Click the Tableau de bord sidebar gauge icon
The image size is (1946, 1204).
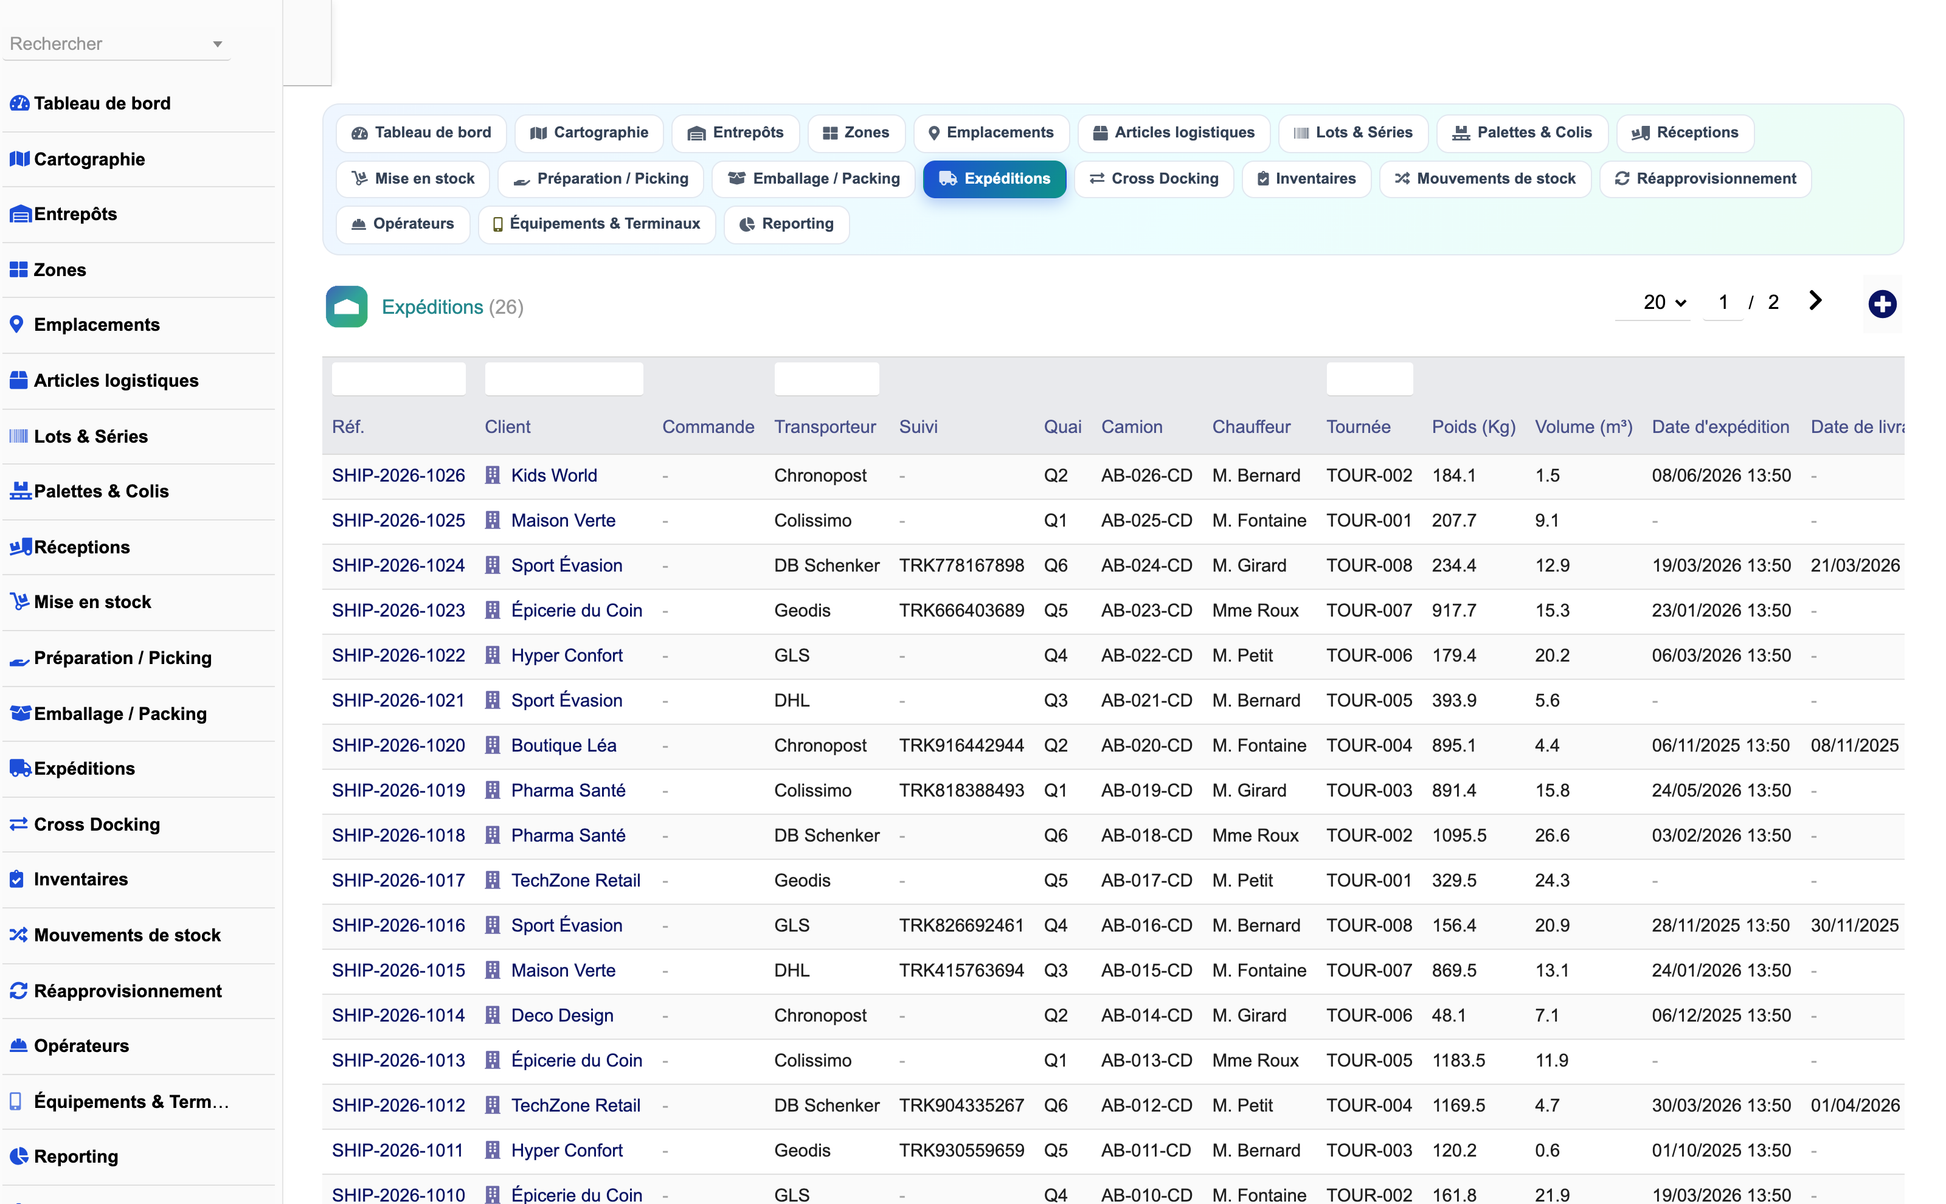[x=19, y=103]
